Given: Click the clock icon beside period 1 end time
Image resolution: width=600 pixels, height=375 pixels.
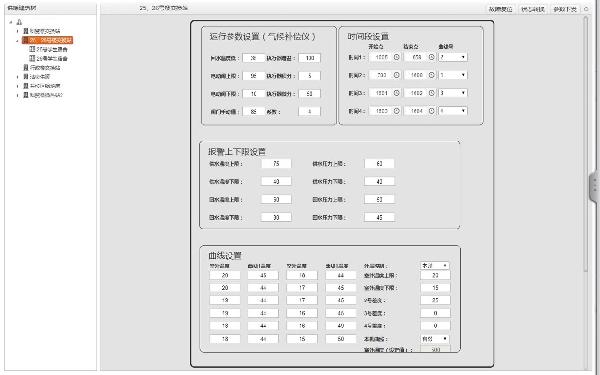Looking at the screenshot, I should [431, 57].
